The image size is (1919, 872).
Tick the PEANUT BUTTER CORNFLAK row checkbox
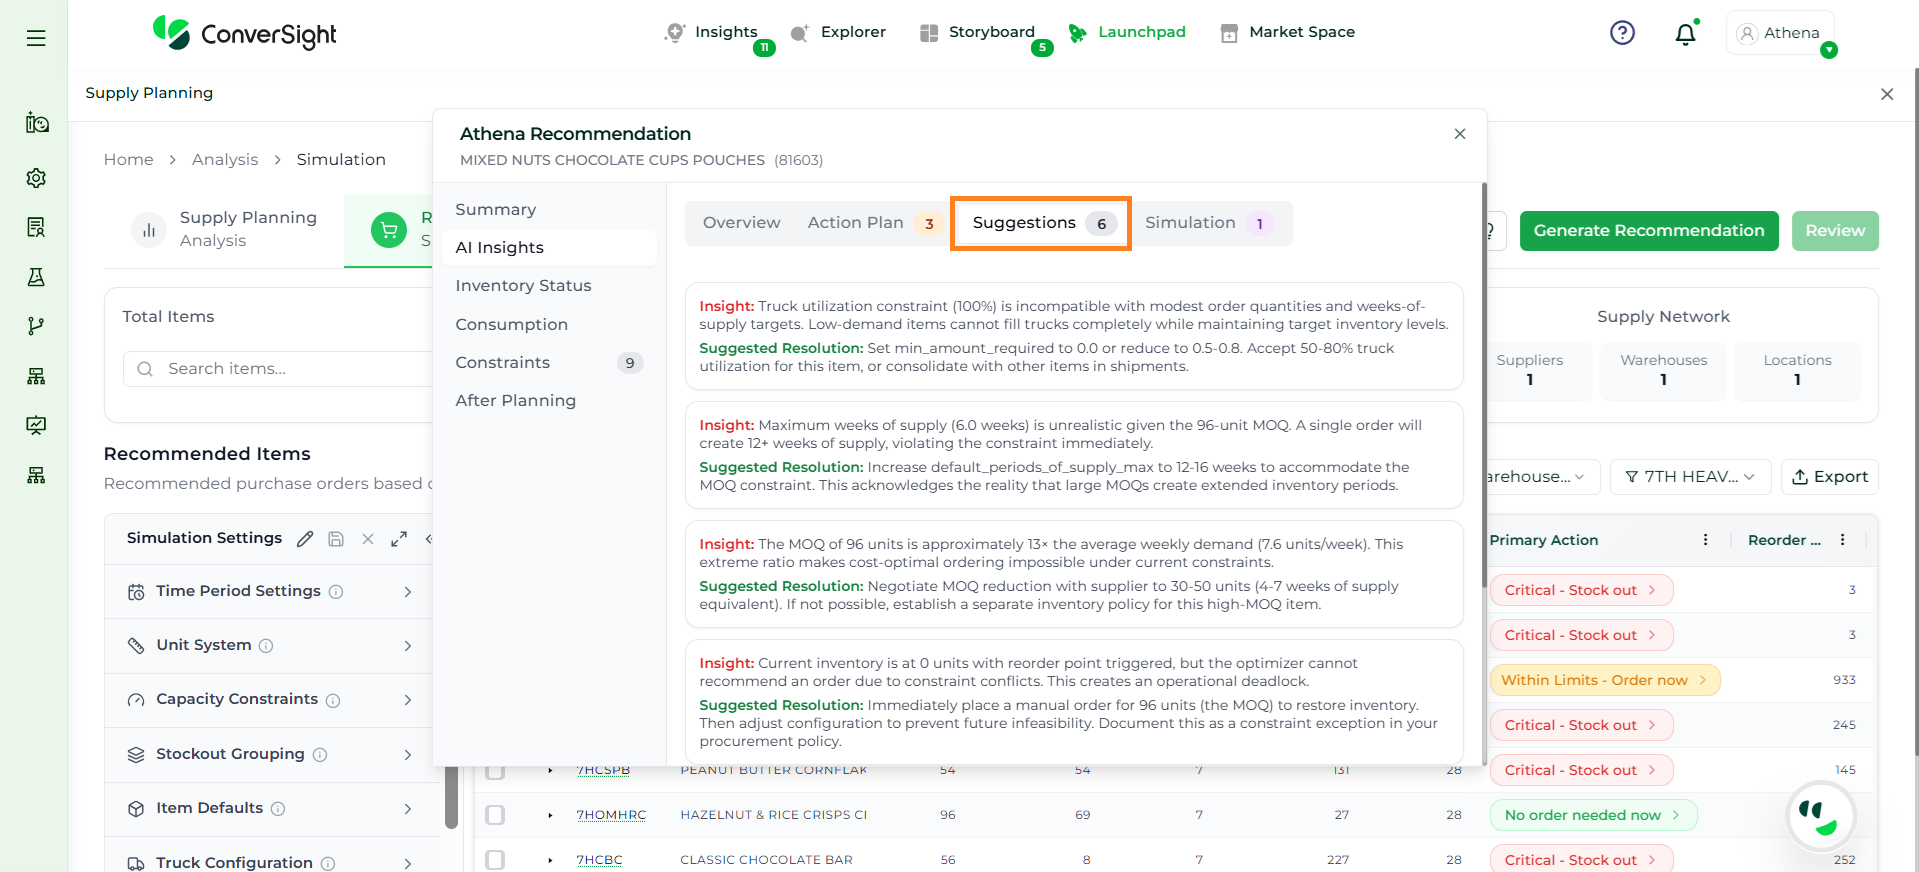(x=495, y=771)
